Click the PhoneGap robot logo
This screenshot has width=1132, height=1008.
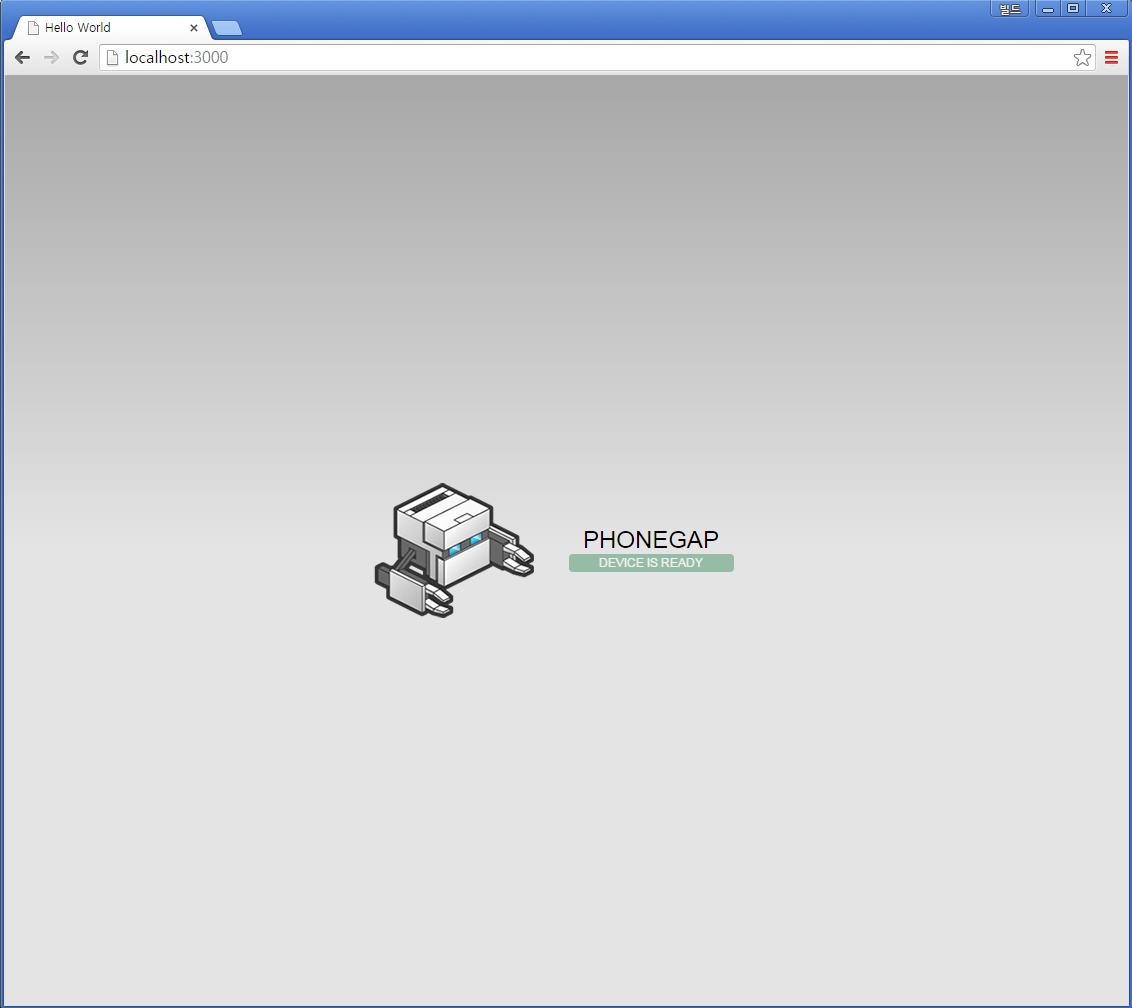point(454,550)
